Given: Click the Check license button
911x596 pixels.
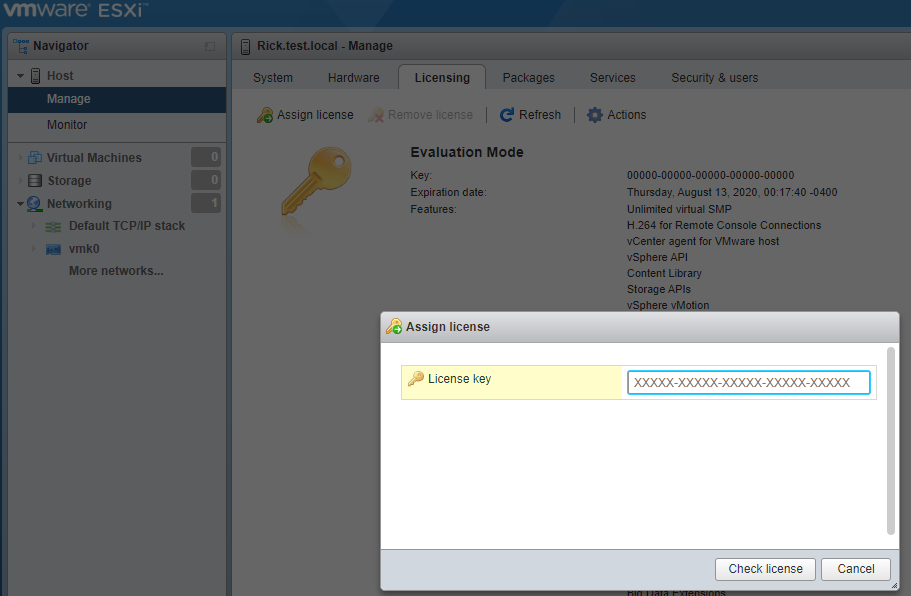Looking at the screenshot, I should pos(765,569).
